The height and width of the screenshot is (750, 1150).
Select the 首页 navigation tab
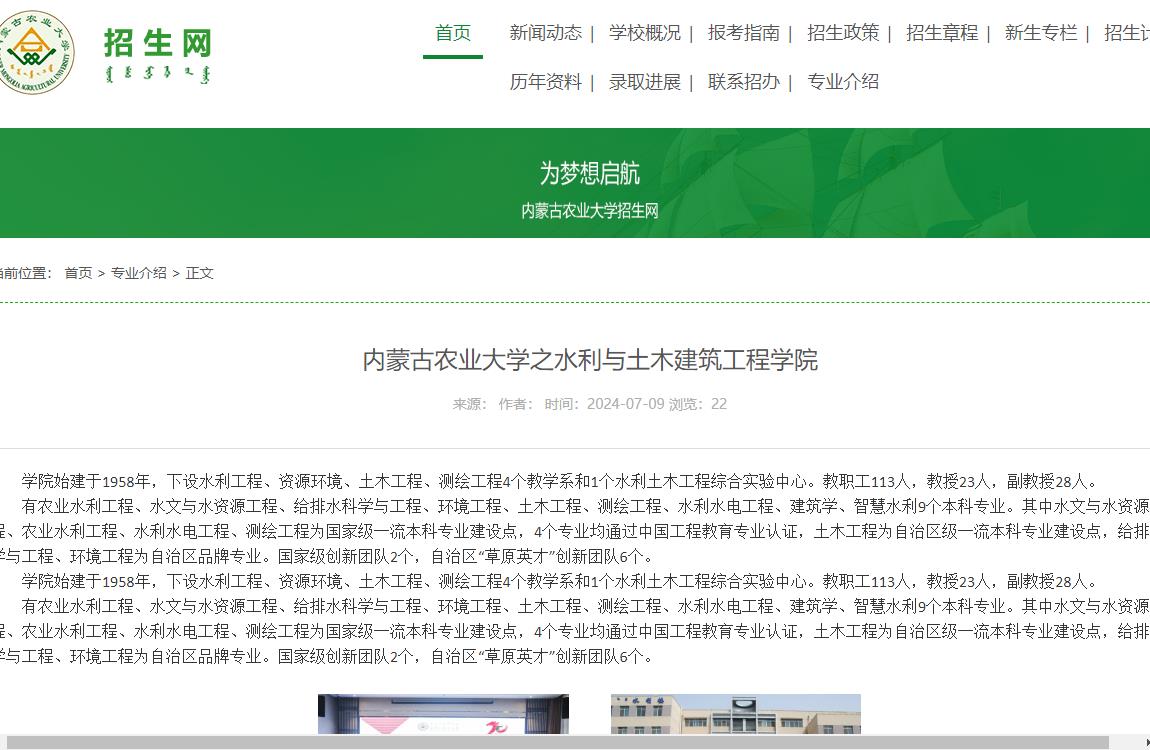click(453, 33)
